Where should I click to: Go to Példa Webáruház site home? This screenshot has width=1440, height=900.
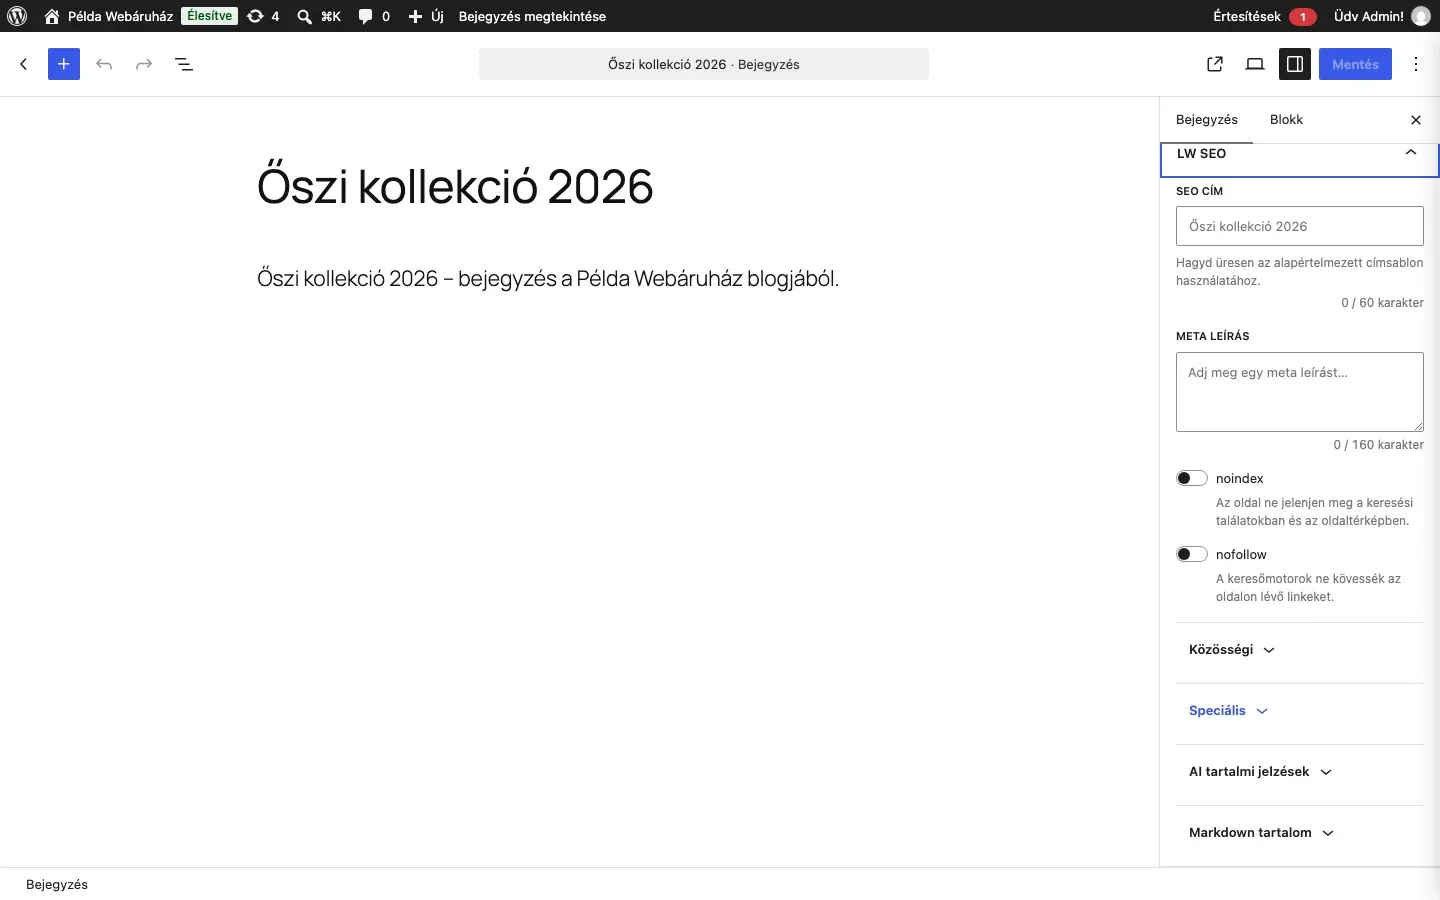coord(109,16)
